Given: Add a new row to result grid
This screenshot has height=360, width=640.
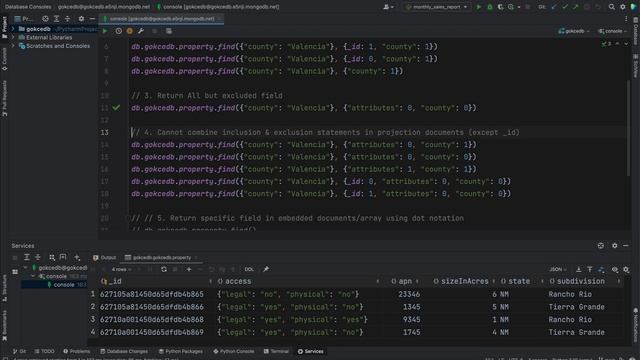Looking at the screenshot, I should [x=189, y=269].
